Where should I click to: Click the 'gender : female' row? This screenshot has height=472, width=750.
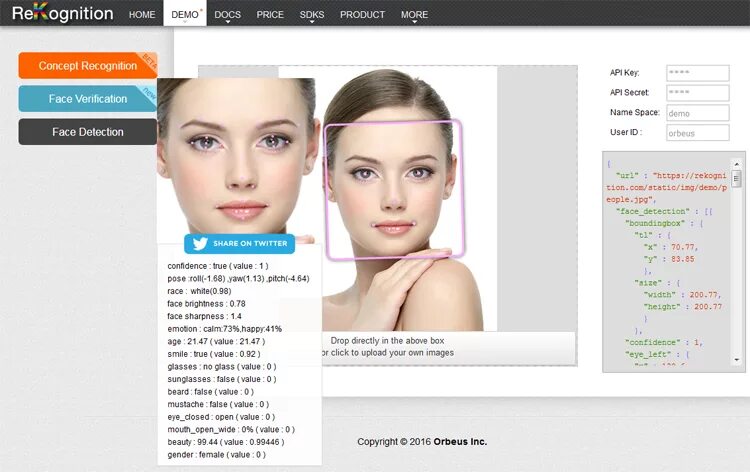click(216, 455)
